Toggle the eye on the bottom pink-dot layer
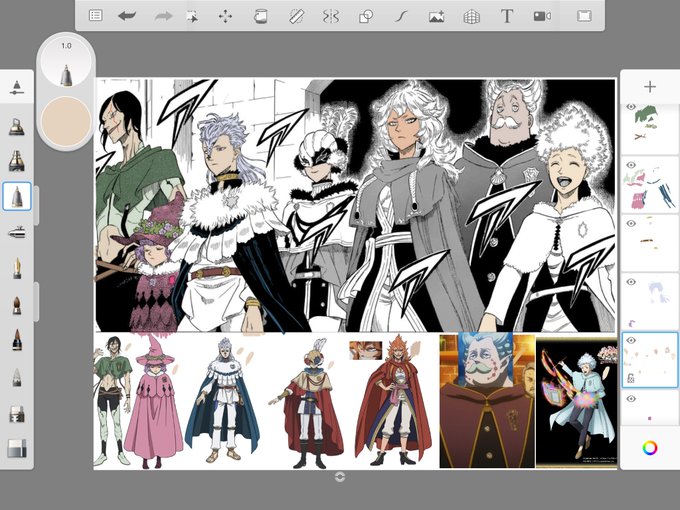The image size is (680, 510). (631, 399)
